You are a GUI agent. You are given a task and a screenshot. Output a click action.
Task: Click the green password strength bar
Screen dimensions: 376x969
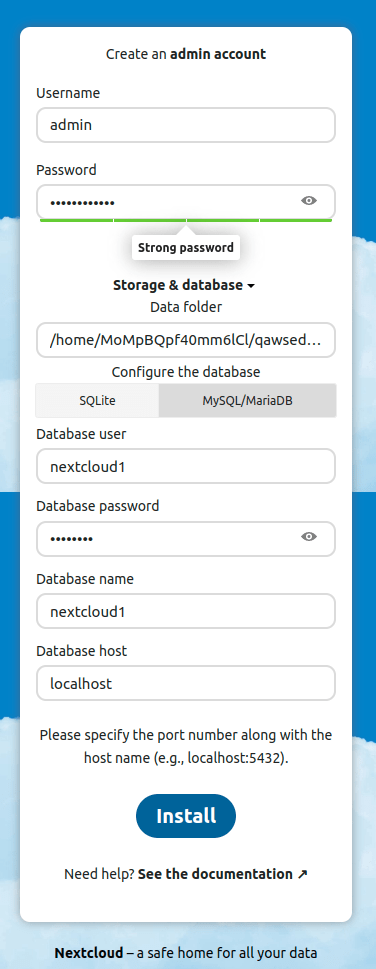(x=186, y=220)
